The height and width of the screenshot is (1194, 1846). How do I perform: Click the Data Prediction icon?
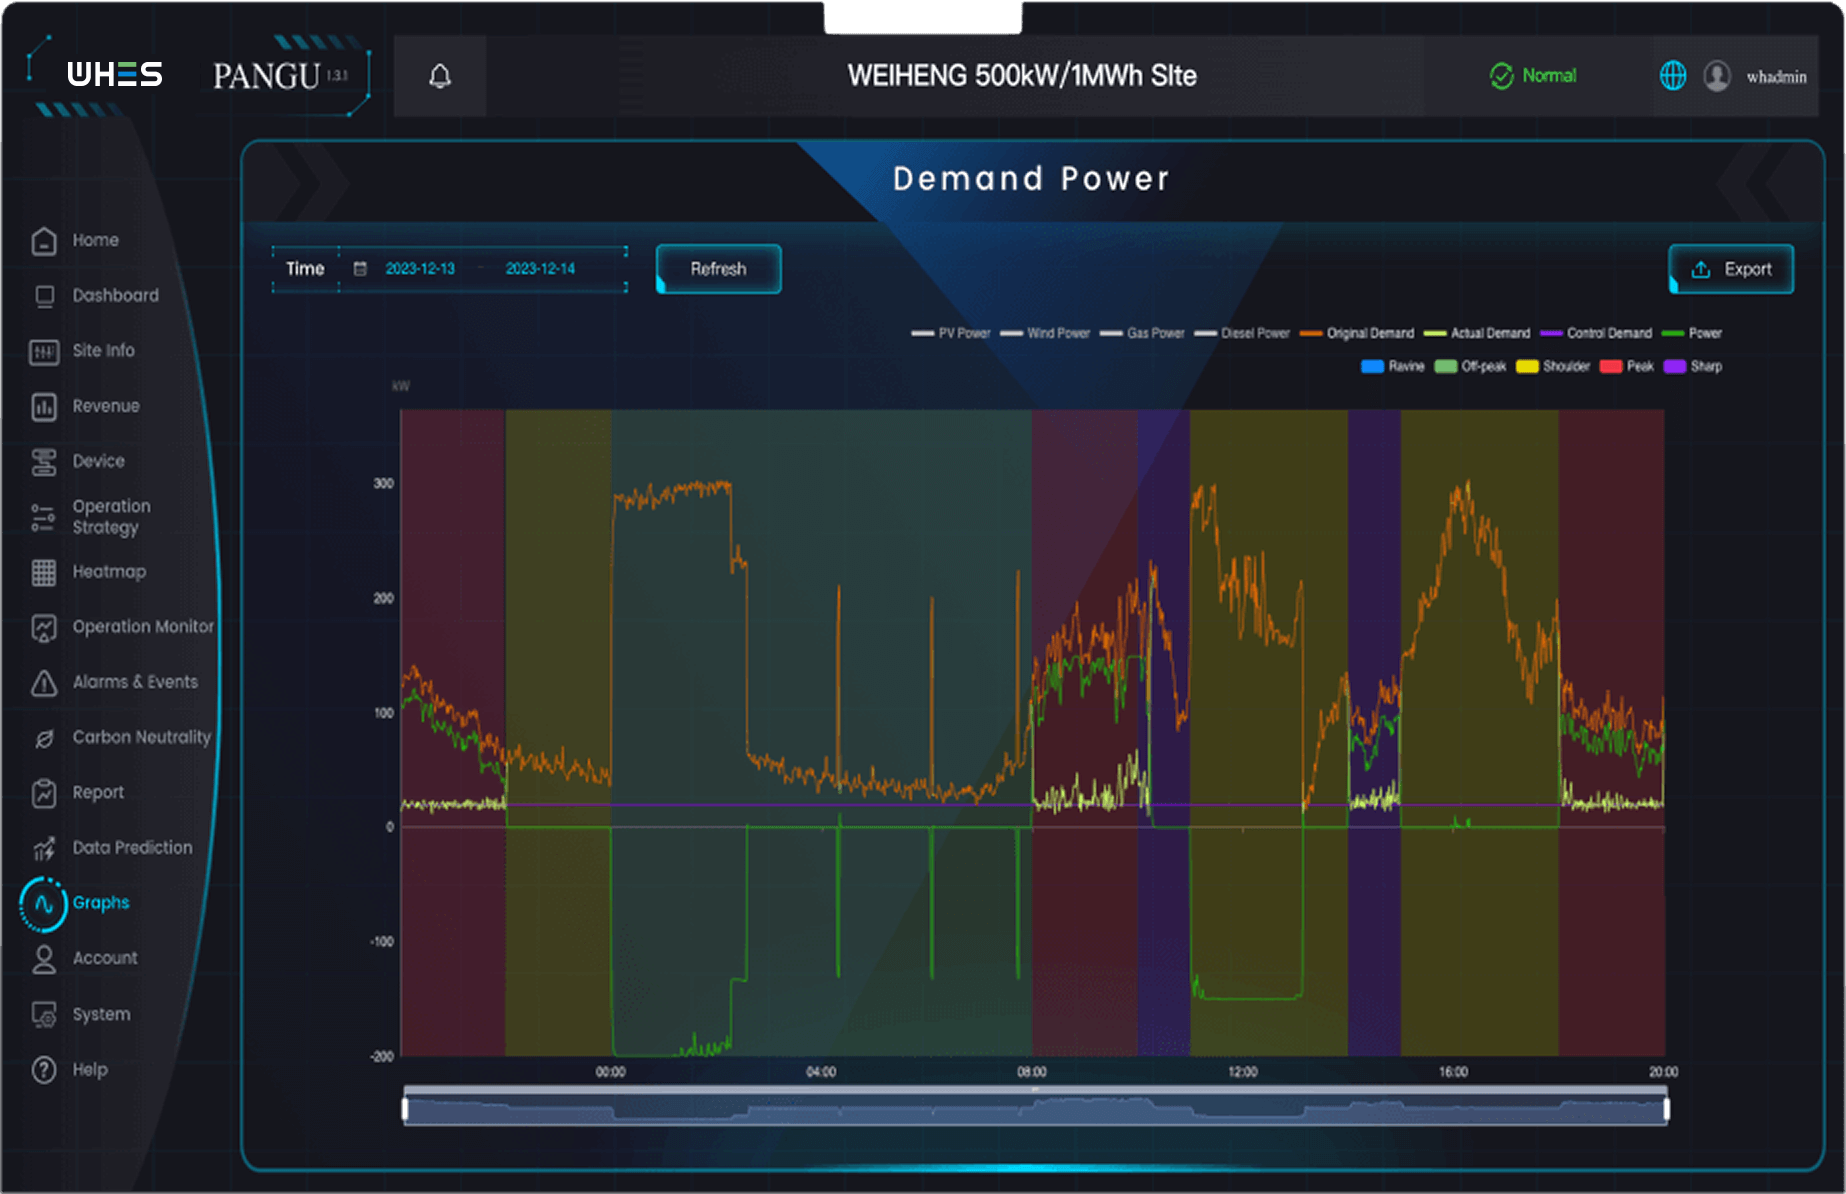pyautogui.click(x=44, y=849)
